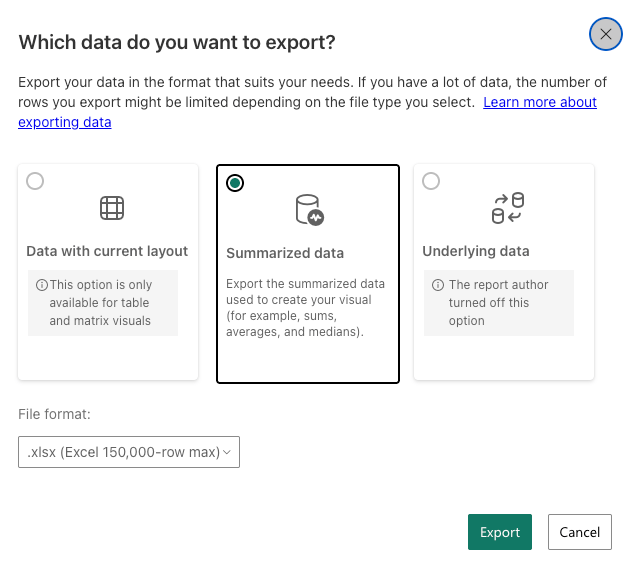Image resolution: width=639 pixels, height=562 pixels.
Task: Select the Data with current layout radio button
Action: pyautogui.click(x=35, y=181)
